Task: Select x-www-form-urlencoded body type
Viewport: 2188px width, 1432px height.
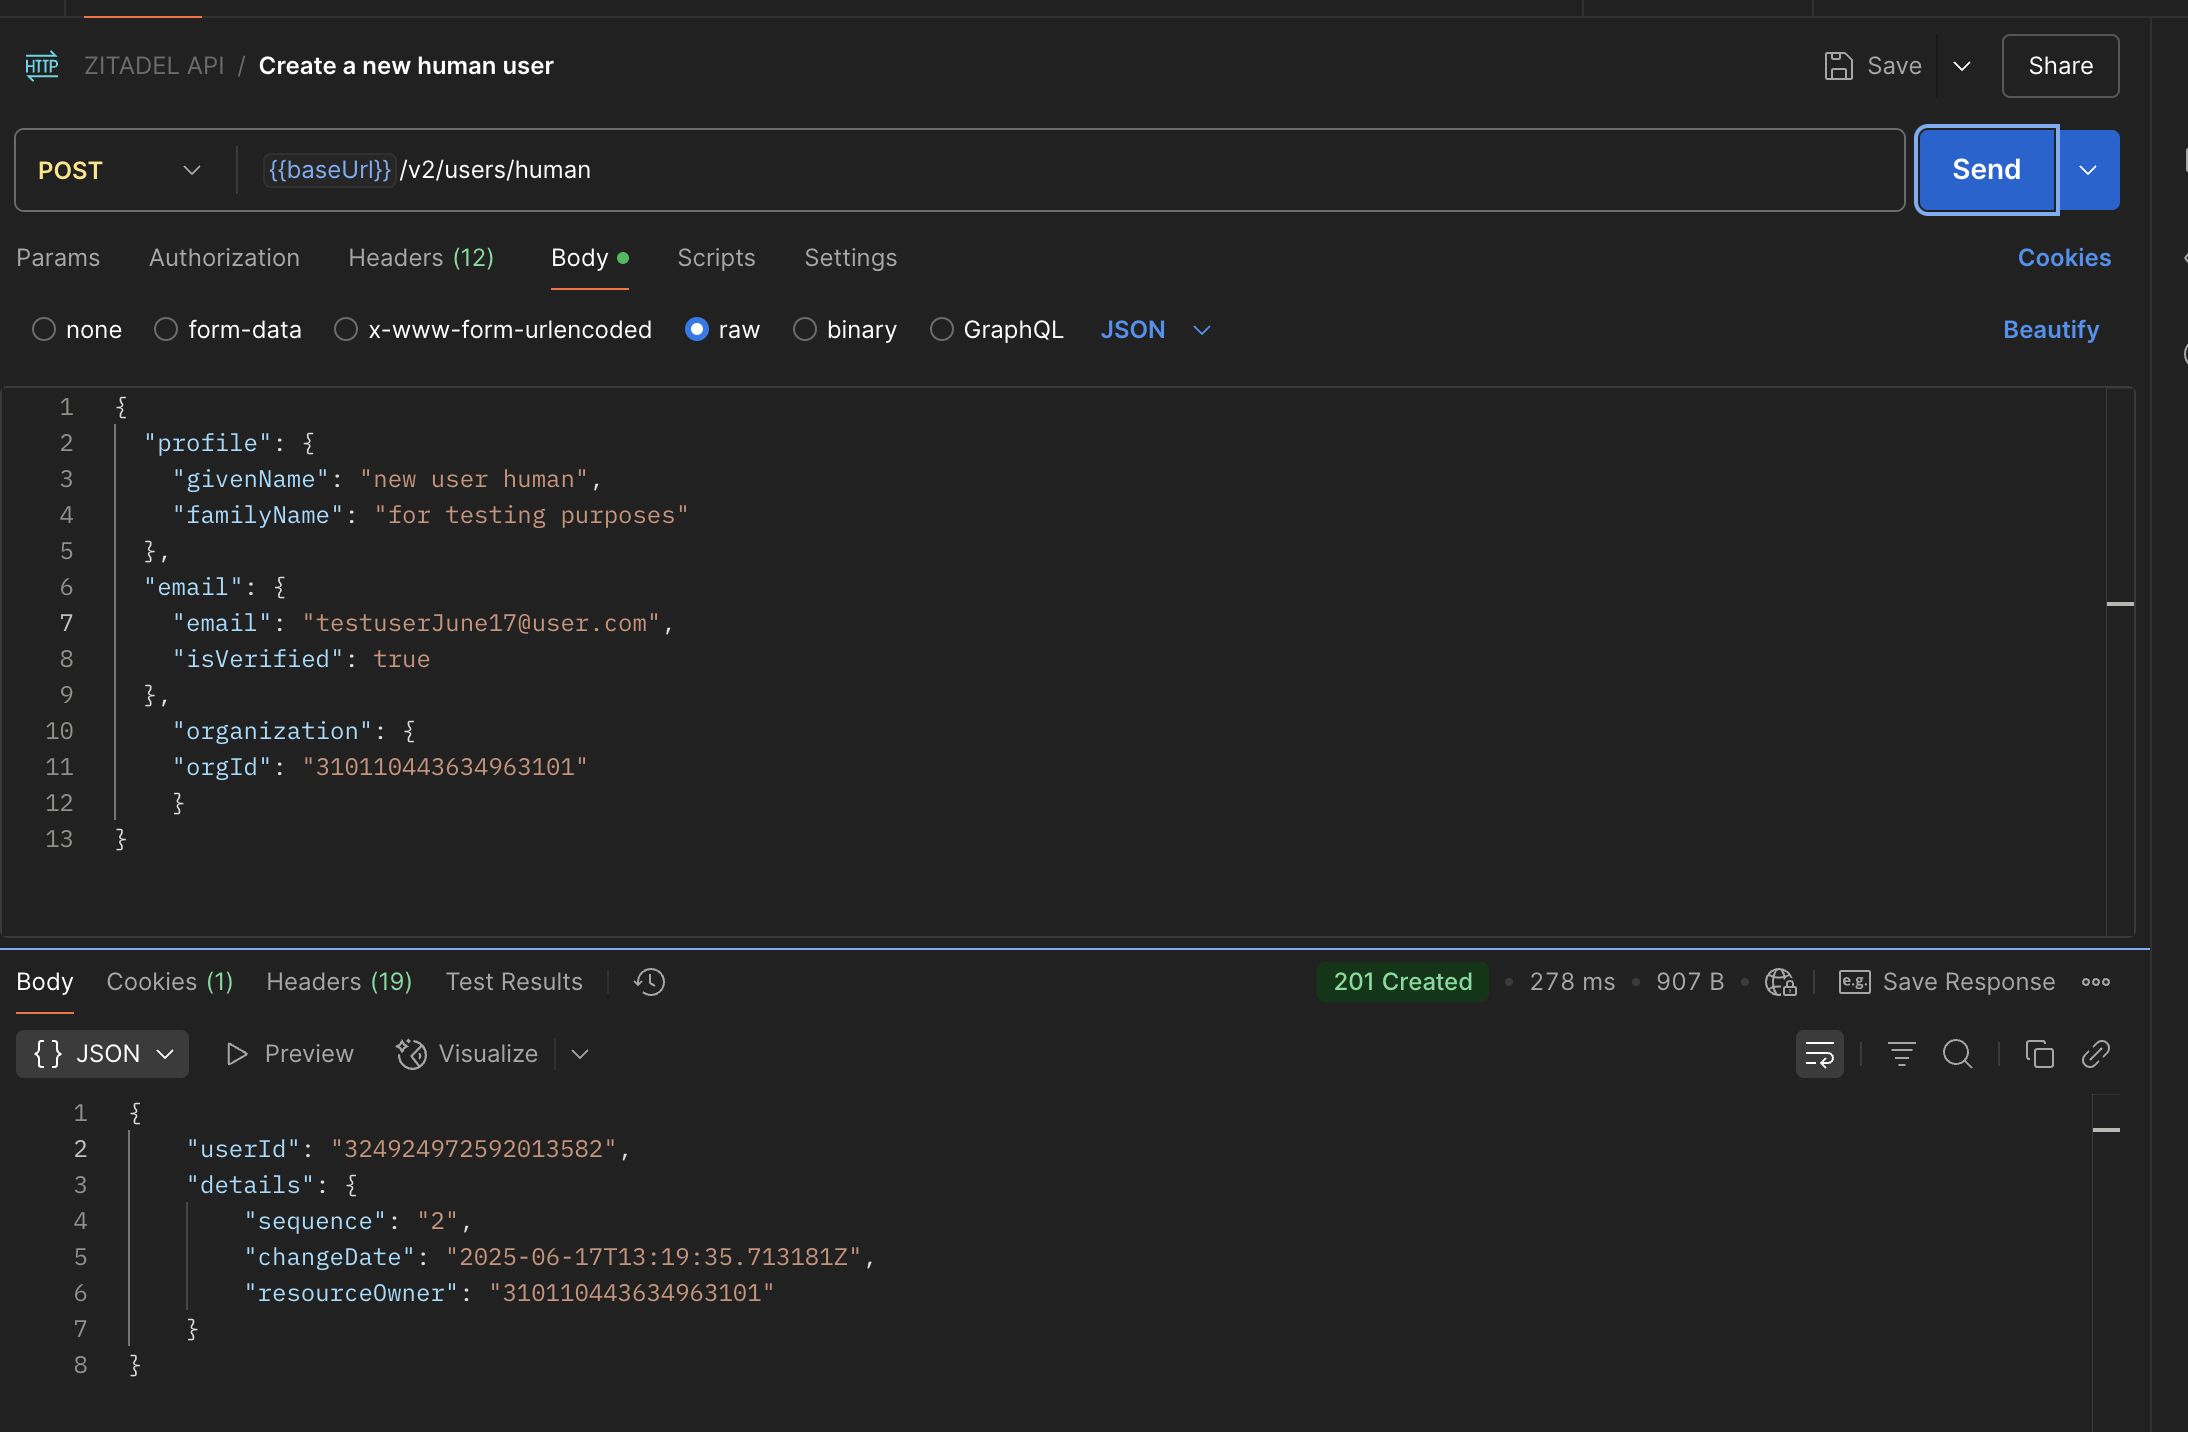Action: (x=346, y=329)
